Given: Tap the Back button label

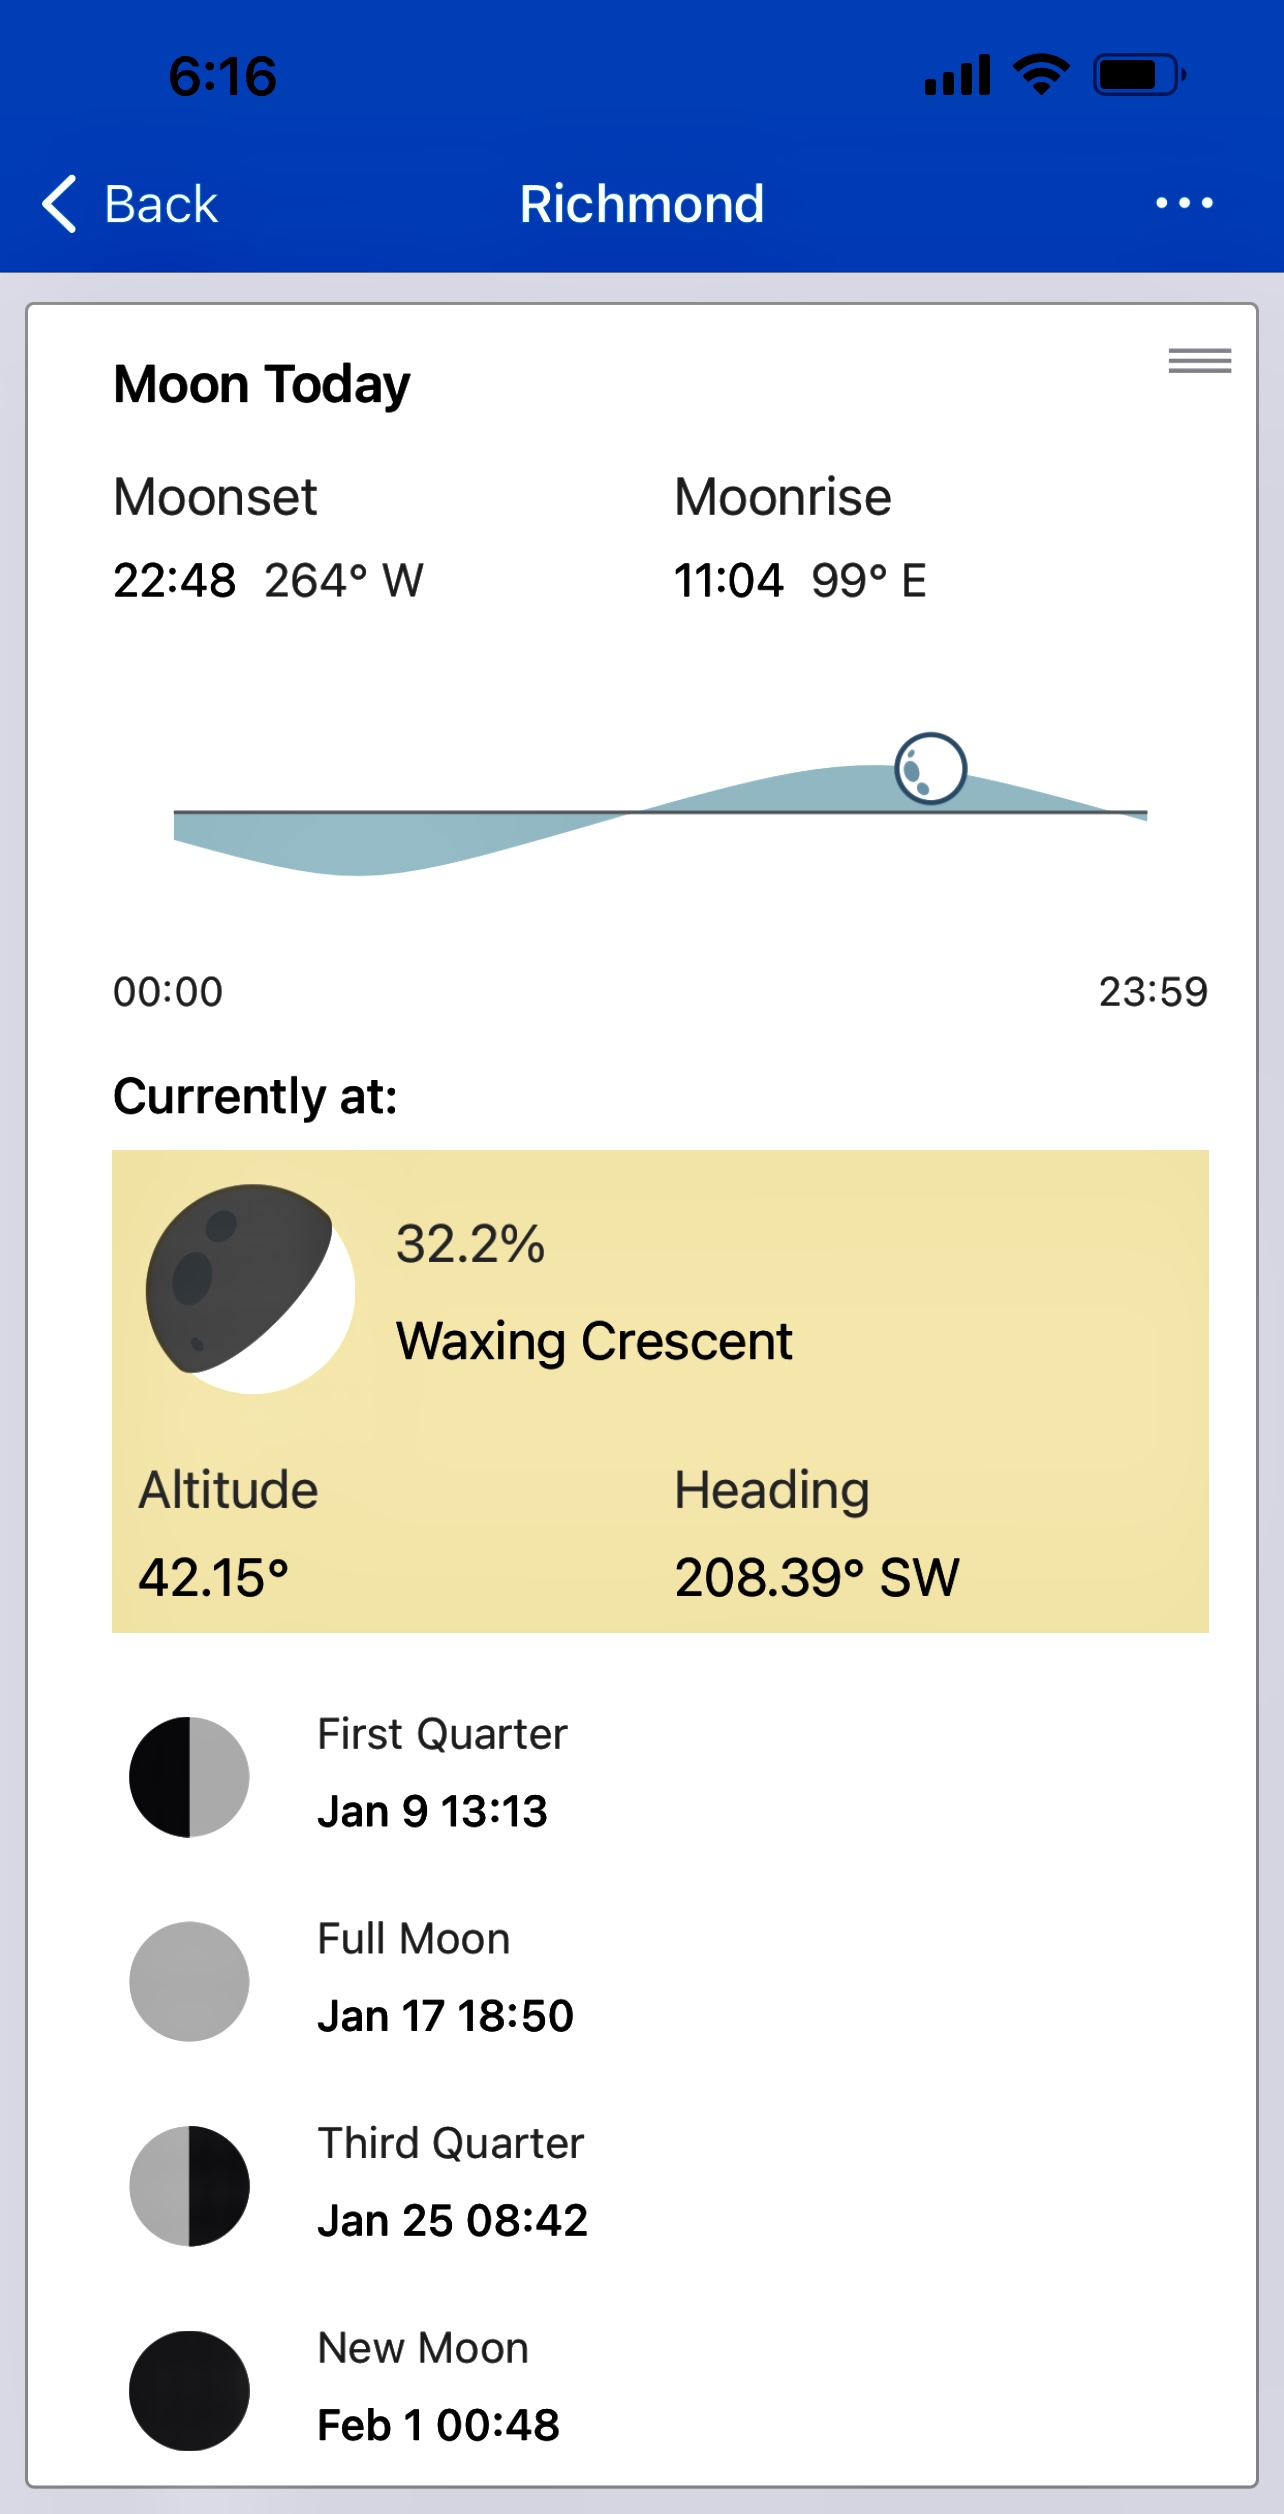Looking at the screenshot, I should (x=161, y=204).
